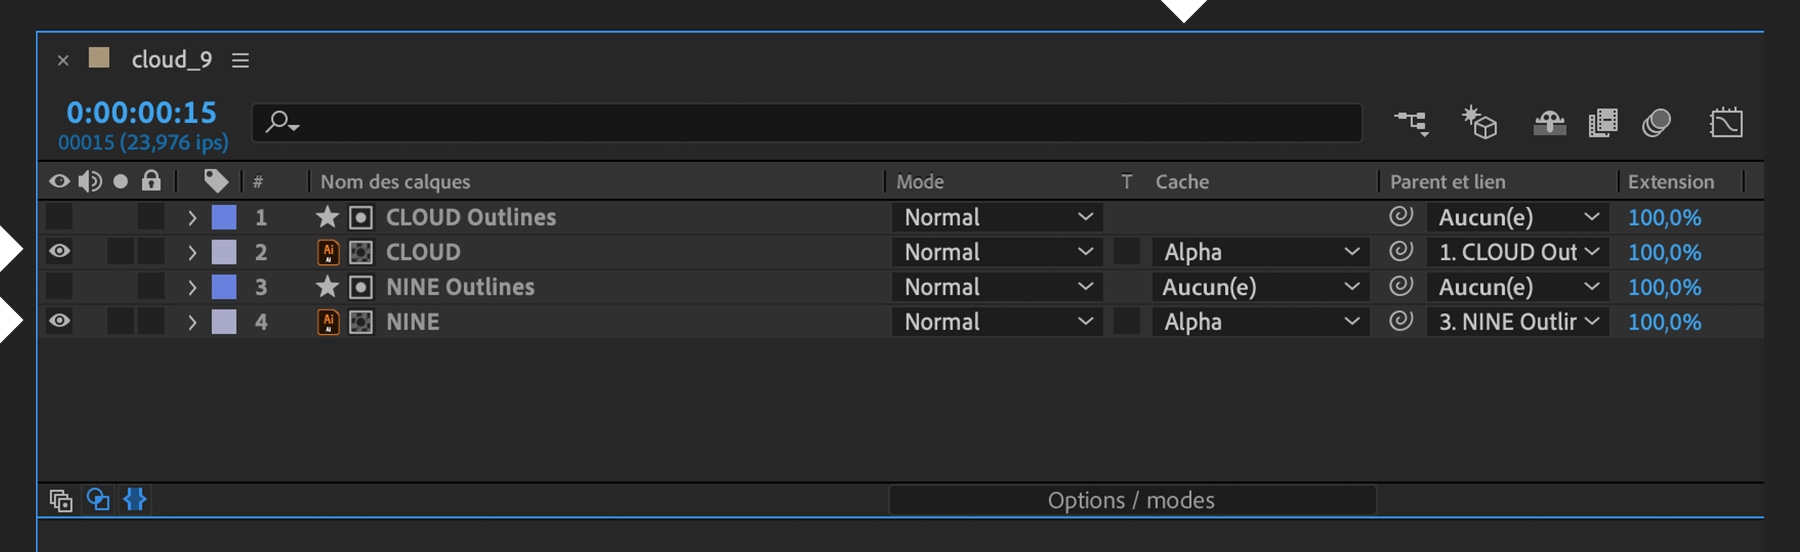Screen dimensions: 1800x552
Task: Open track matte dropdown for CLOUD layer
Action: pos(1260,252)
